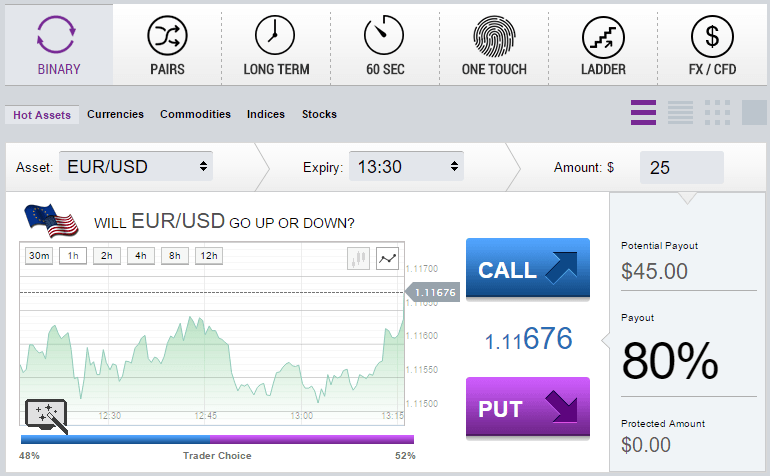Click the 1.11600 price axis label
770x476 pixels.
[422, 336]
